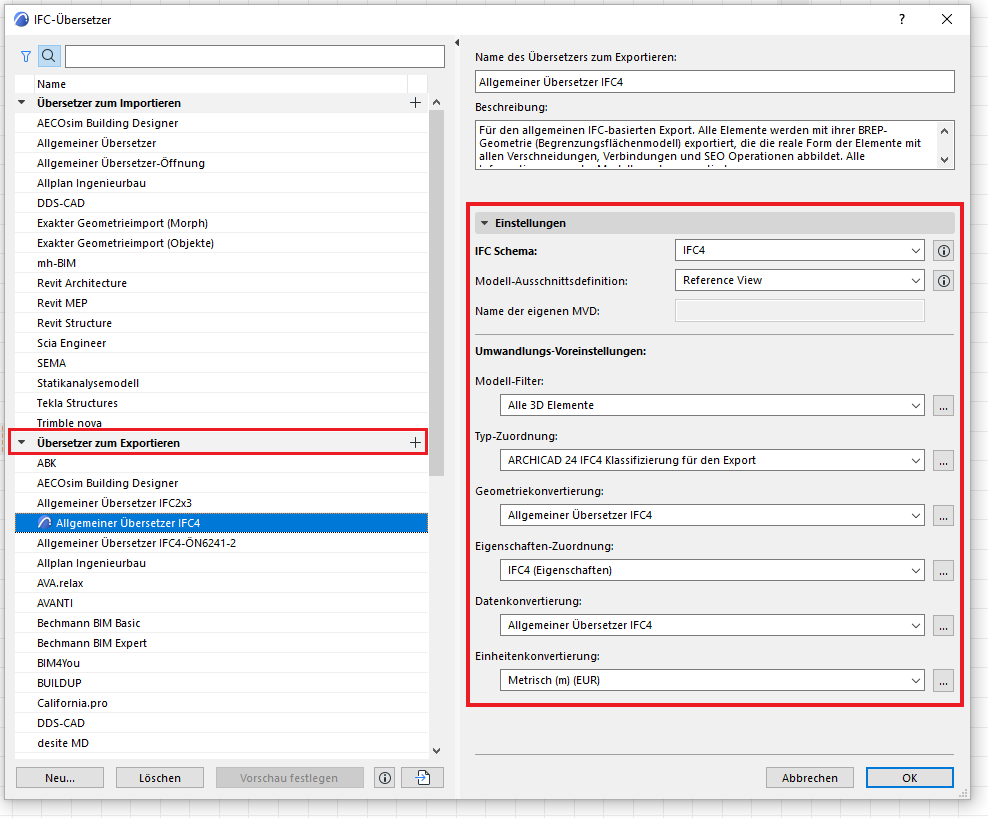This screenshot has width=988, height=818.
Task: Open the IFC Schema dropdown
Action: click(x=799, y=251)
